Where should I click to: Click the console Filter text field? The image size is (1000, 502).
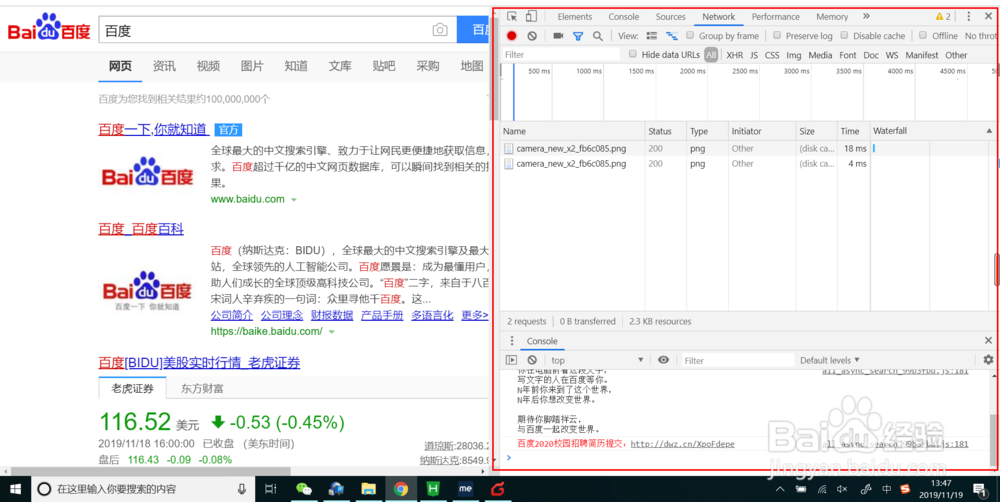coord(738,360)
